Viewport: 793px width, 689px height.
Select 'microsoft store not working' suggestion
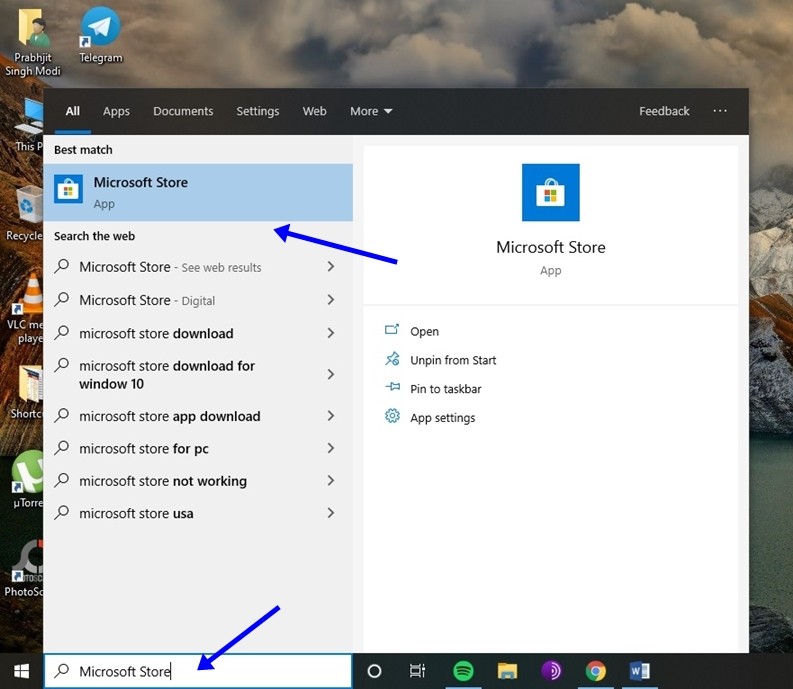point(198,481)
